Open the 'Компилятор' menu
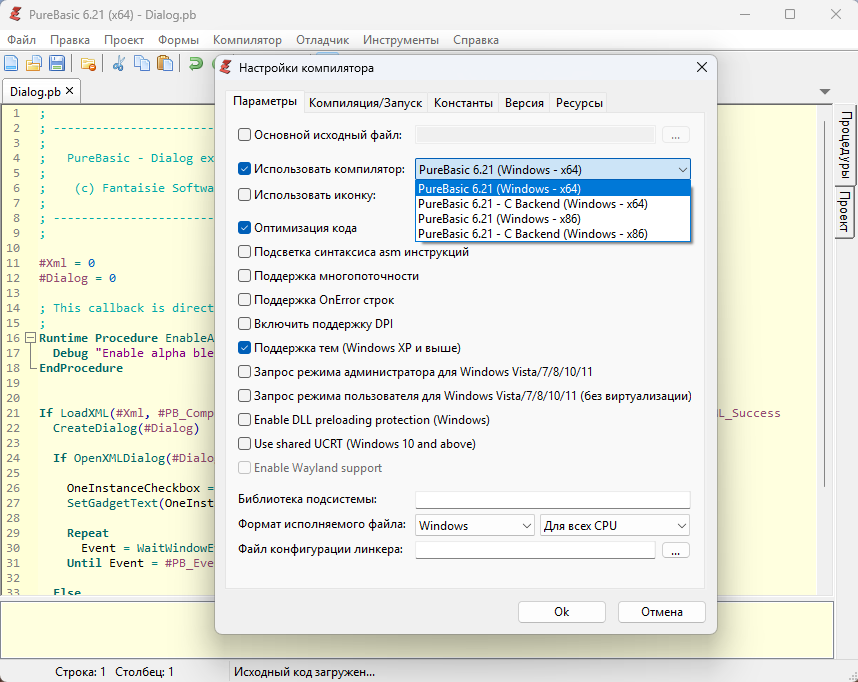 point(247,40)
